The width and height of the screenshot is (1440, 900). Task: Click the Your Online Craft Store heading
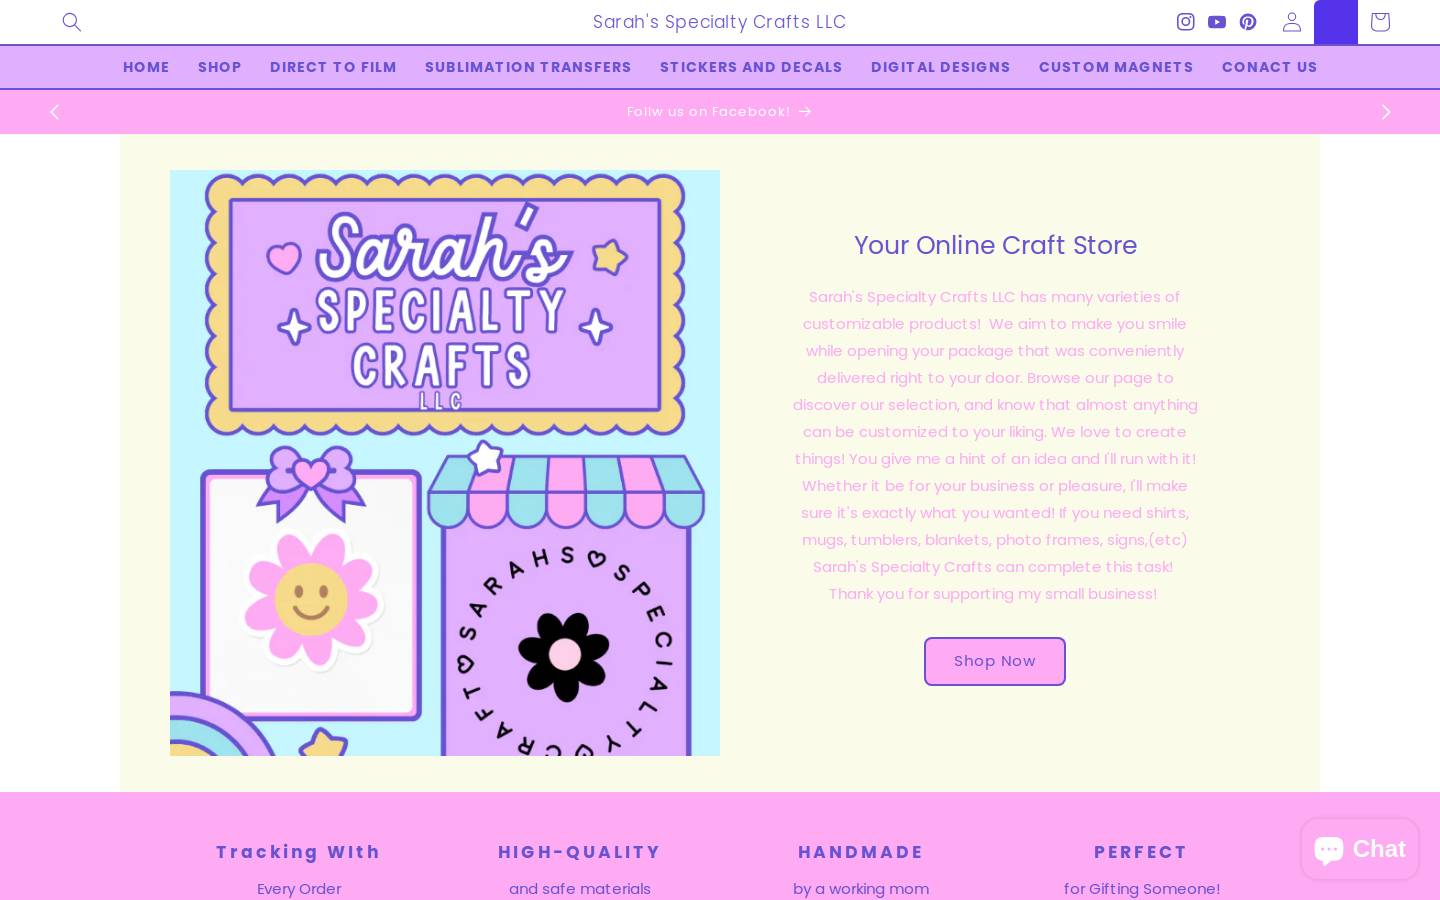(x=995, y=245)
